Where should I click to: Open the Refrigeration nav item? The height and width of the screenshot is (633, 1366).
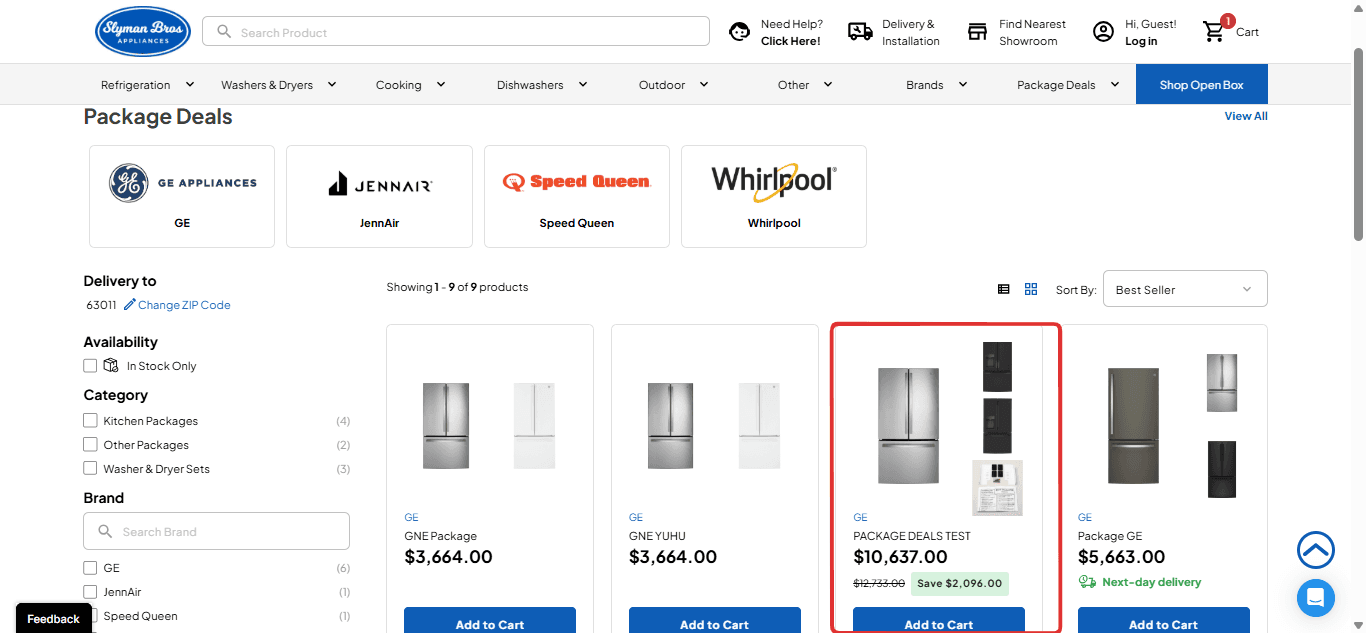coord(136,85)
